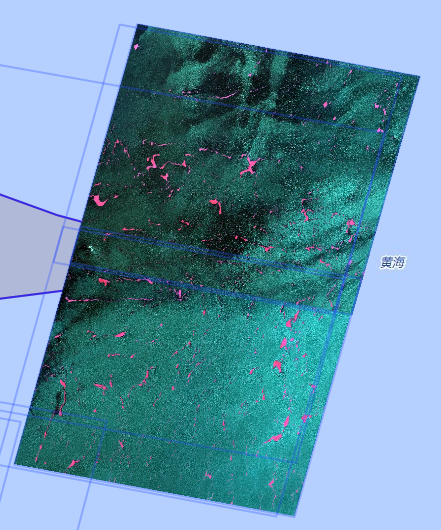This screenshot has width=441, height=530.
Task: Select the pink patch near bottom-right corner
Action: pyautogui.click(x=271, y=484)
